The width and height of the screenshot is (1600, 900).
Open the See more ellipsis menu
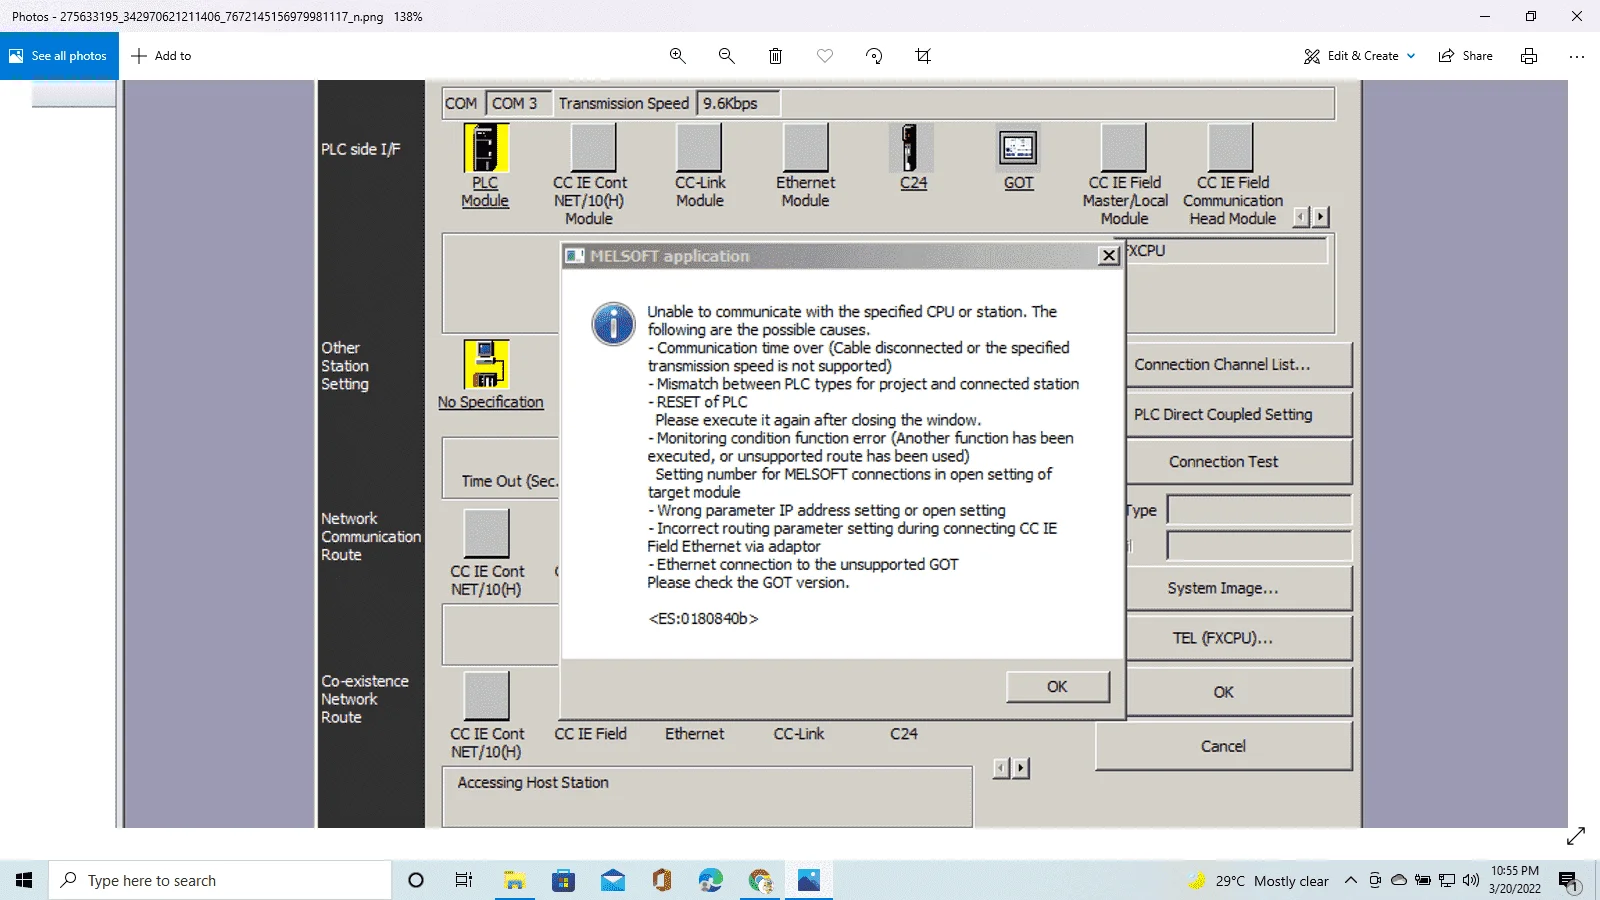(x=1577, y=56)
